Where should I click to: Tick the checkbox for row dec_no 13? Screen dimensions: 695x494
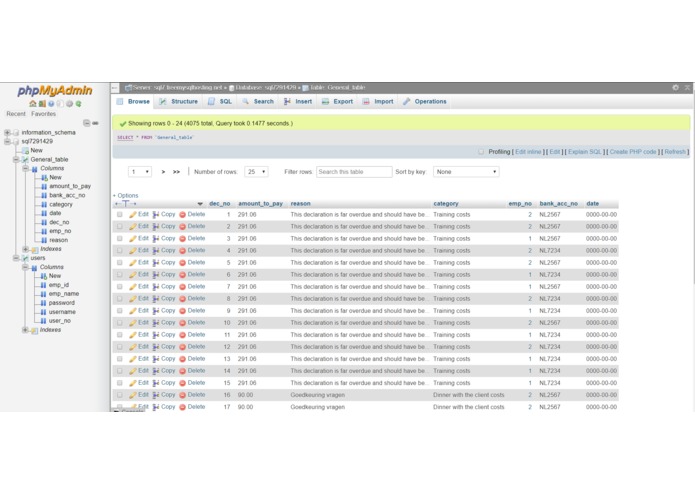click(x=120, y=359)
